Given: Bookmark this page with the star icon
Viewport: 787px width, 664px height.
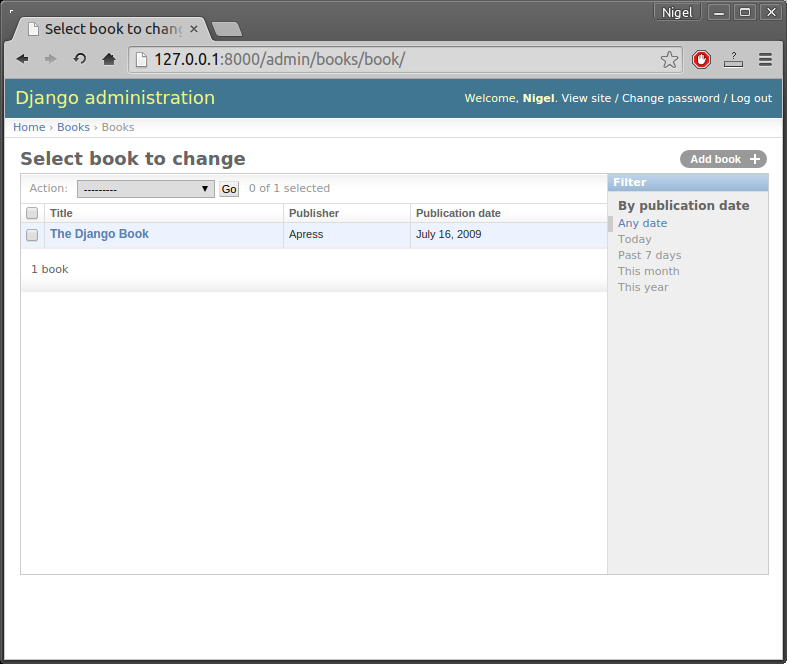Looking at the screenshot, I should pyautogui.click(x=669, y=60).
